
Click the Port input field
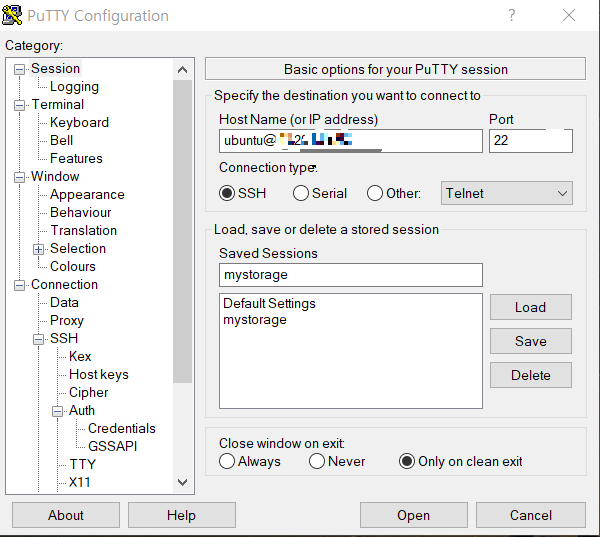(531, 141)
